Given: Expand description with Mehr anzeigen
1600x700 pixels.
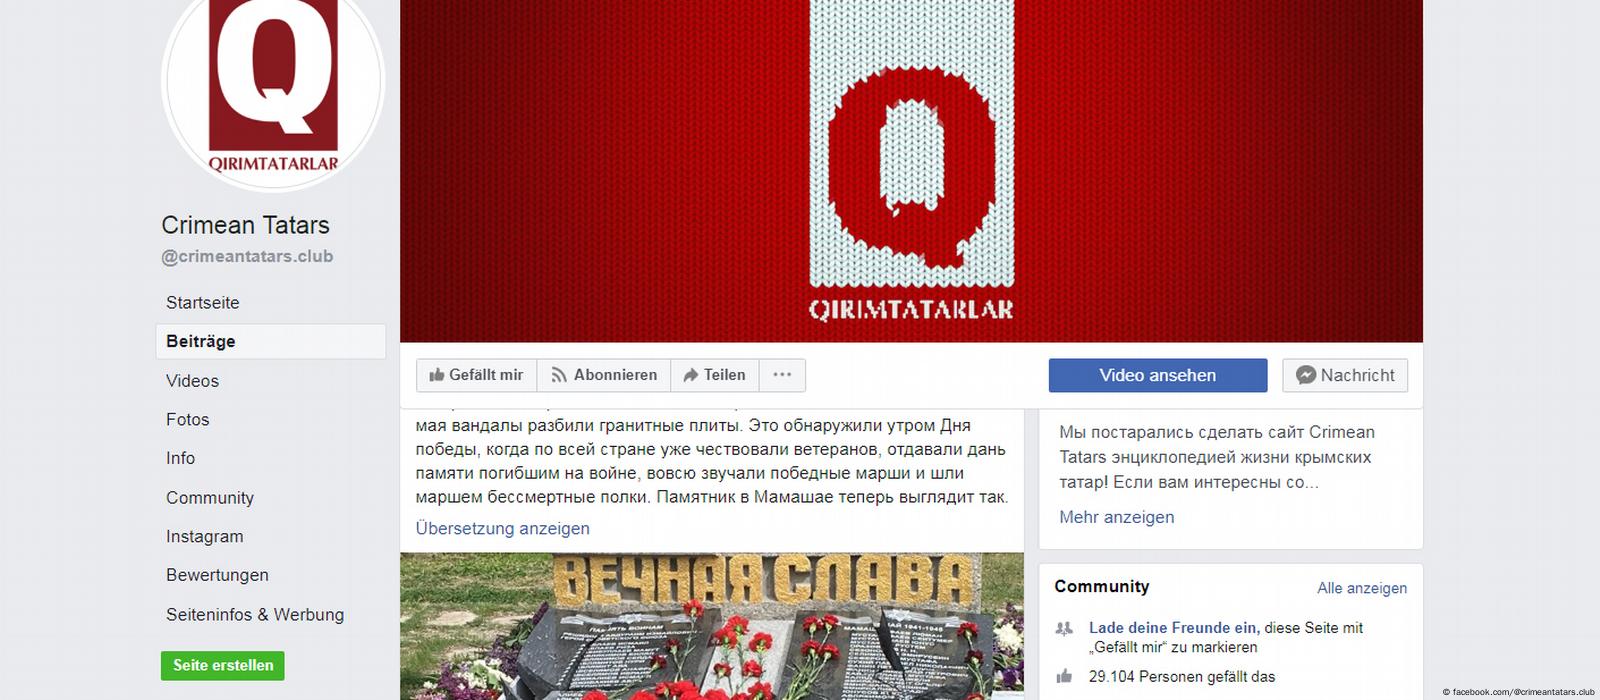Looking at the screenshot, I should tap(1117, 517).
